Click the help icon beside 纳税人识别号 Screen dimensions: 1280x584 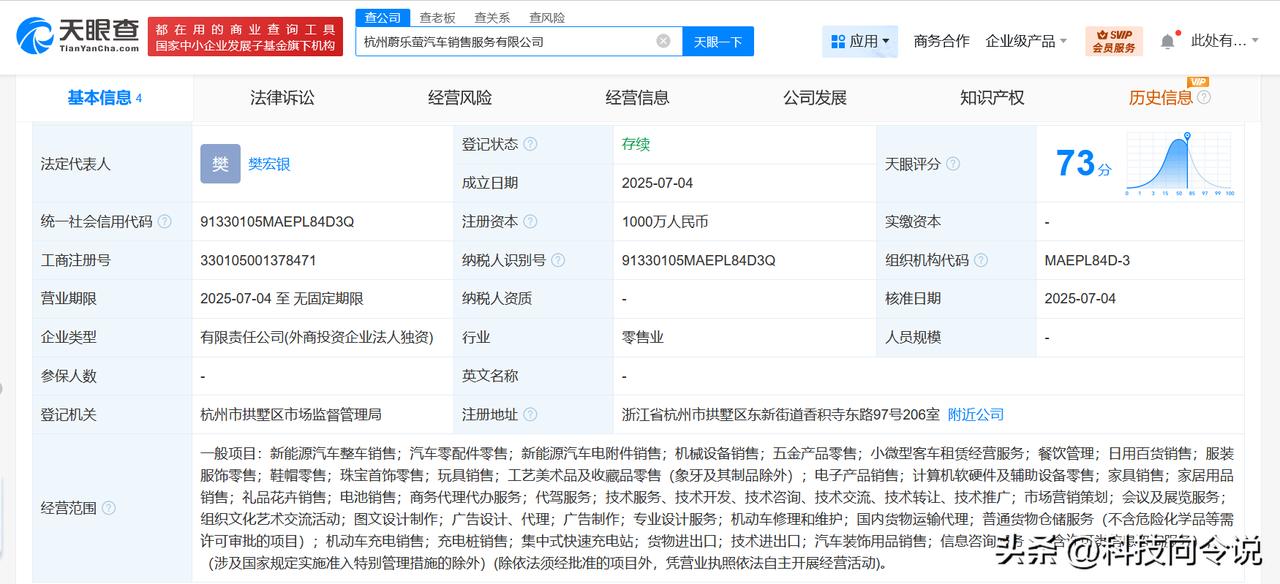tap(558, 260)
